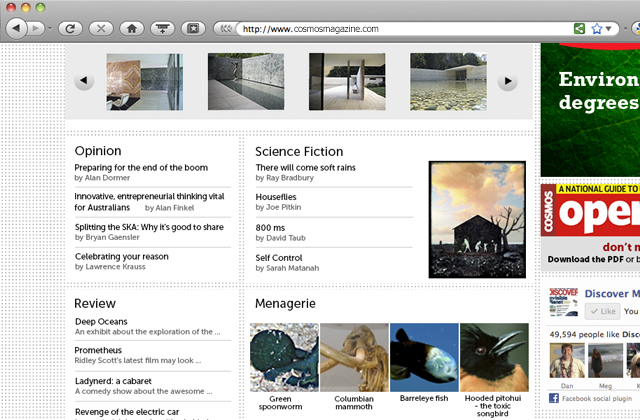Open 'Self Control' by Sarah Matanah

coord(279,258)
